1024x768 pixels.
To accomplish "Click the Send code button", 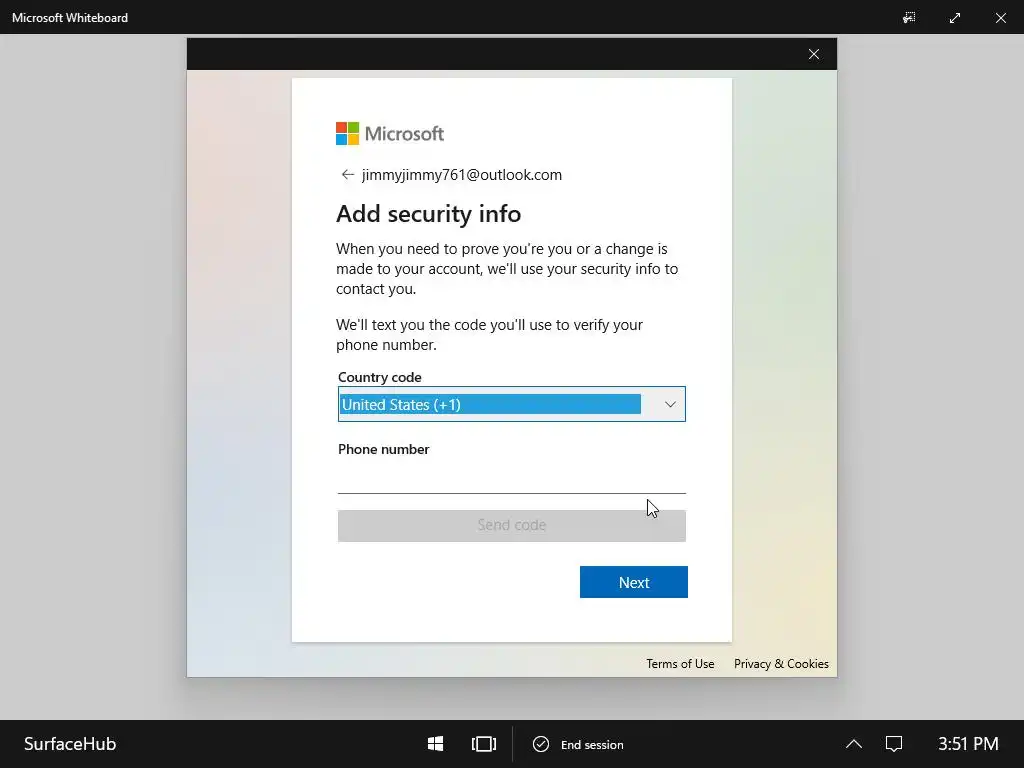I will click(x=511, y=525).
